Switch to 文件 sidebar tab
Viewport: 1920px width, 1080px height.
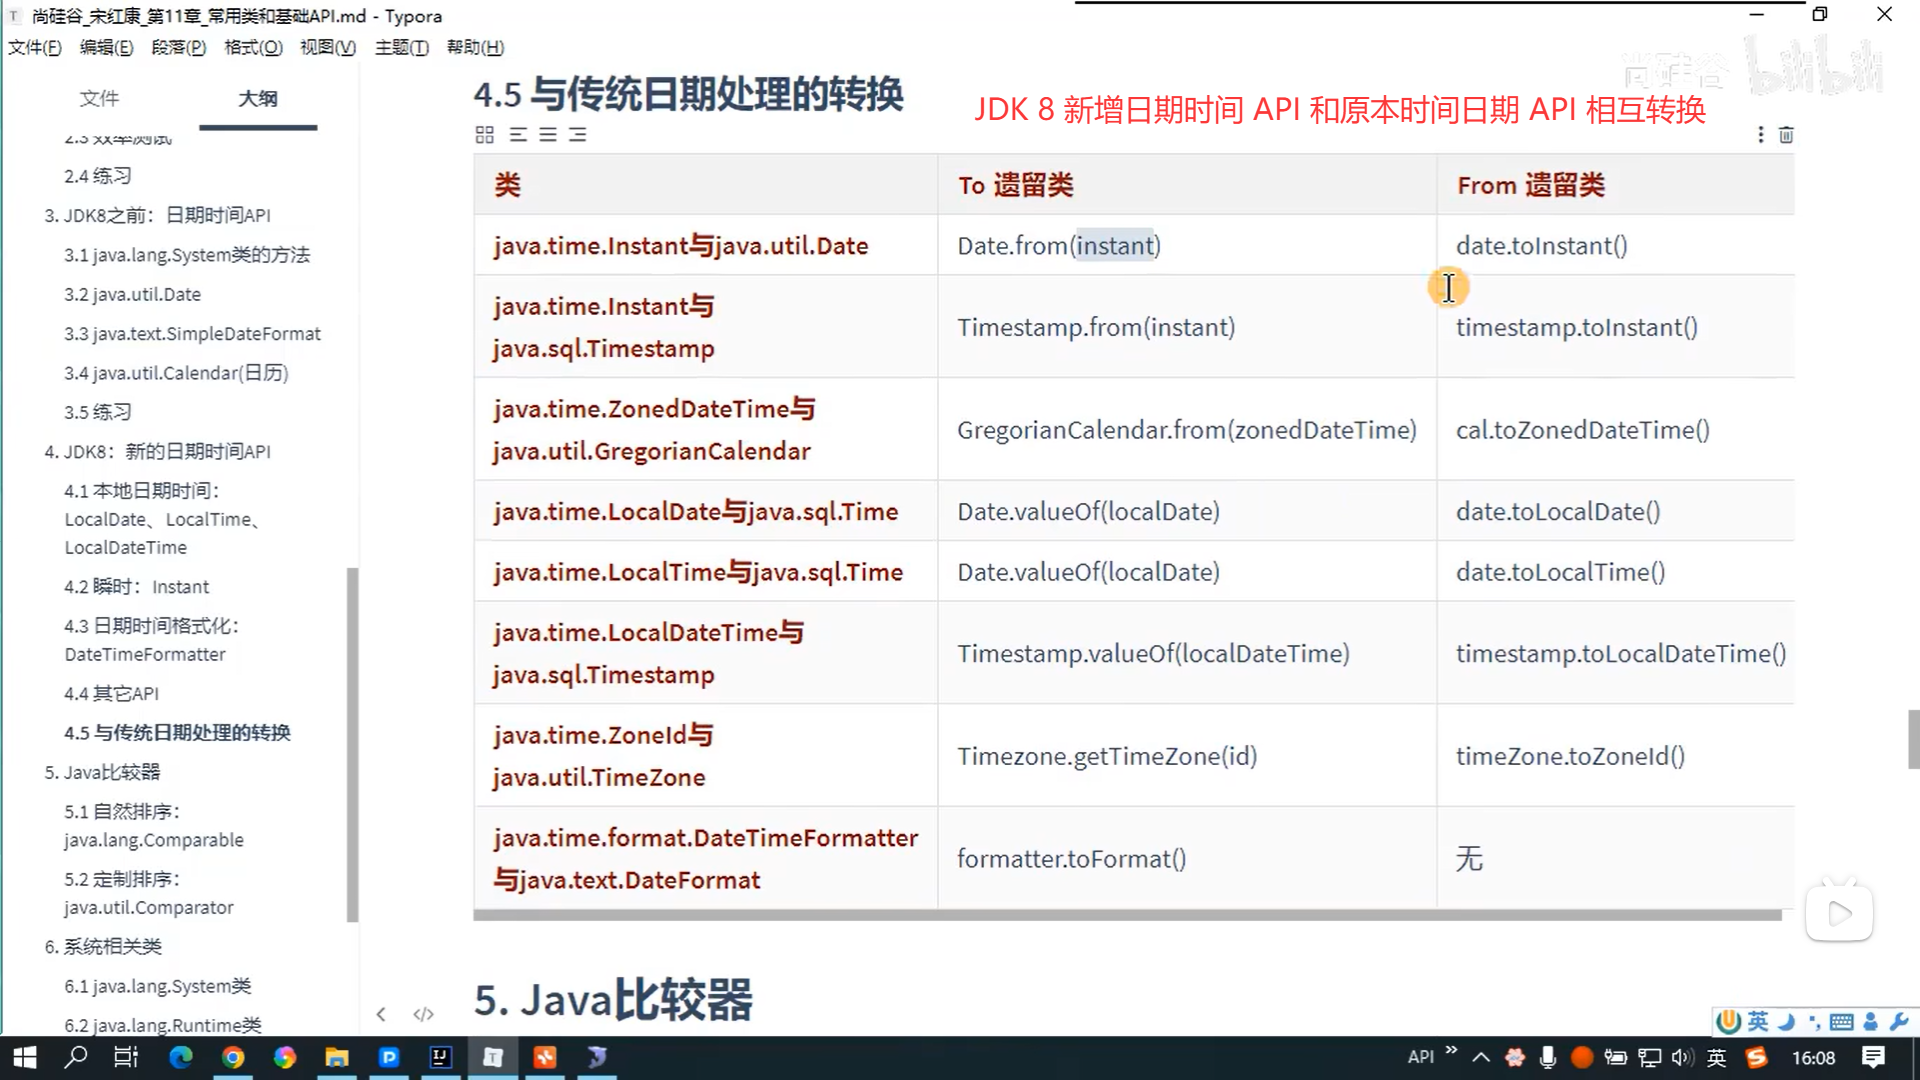tap(99, 98)
